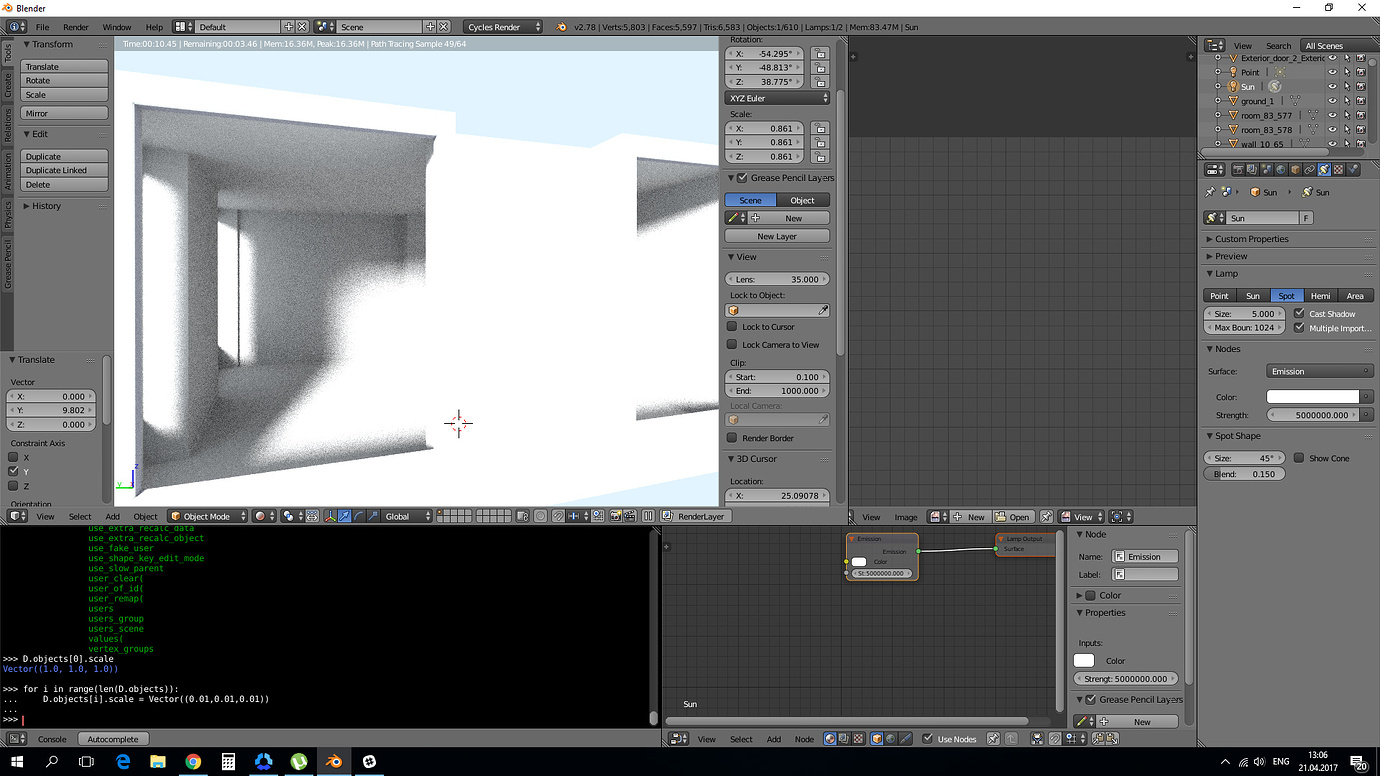This screenshot has height=776, width=1380.
Task: Click the Mirror button
Action: 64,113
